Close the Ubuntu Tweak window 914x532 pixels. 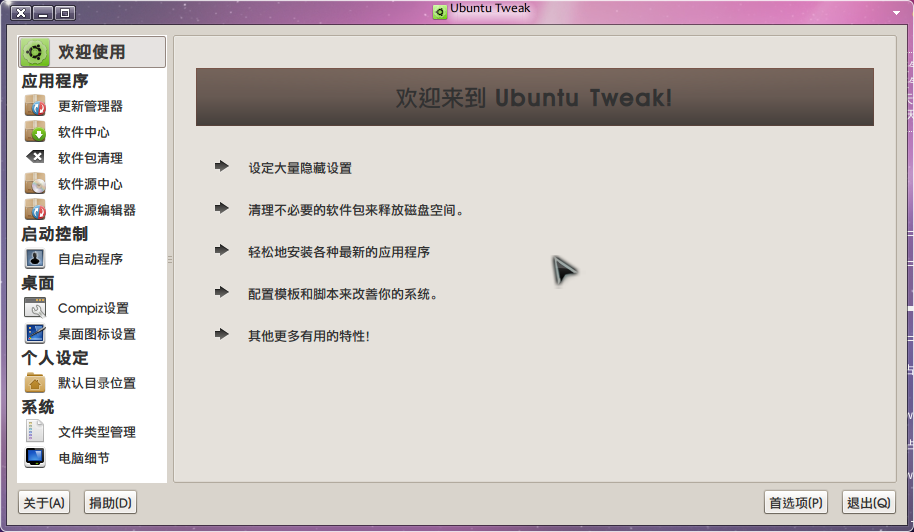pyautogui.click(x=21, y=13)
